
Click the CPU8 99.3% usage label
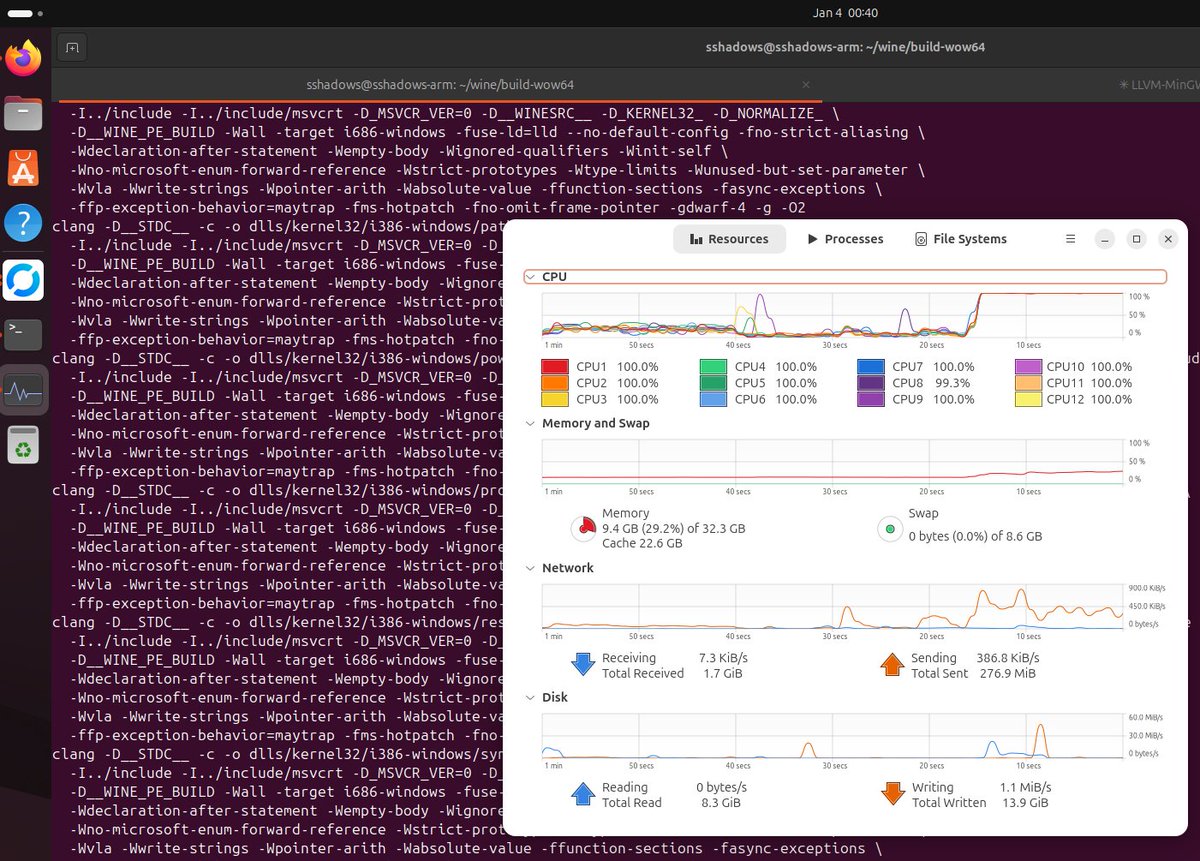tap(954, 383)
